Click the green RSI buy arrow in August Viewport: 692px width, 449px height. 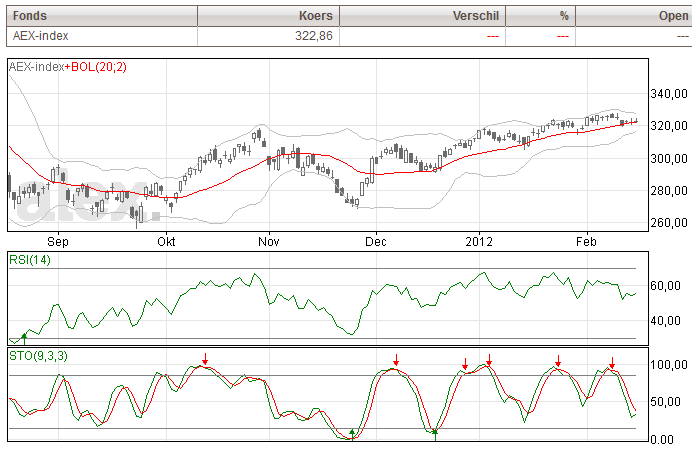pyautogui.click(x=24, y=339)
